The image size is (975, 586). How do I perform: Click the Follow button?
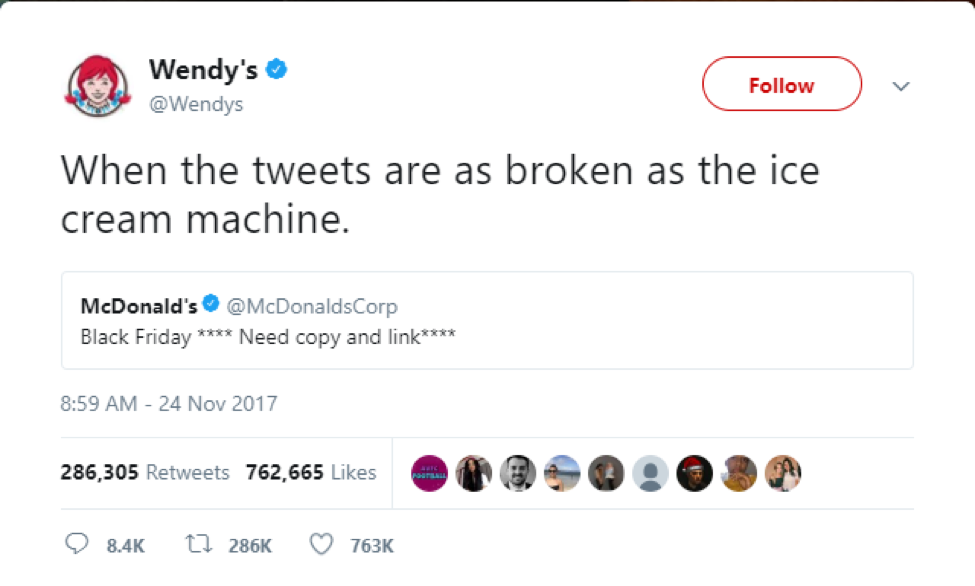click(781, 84)
